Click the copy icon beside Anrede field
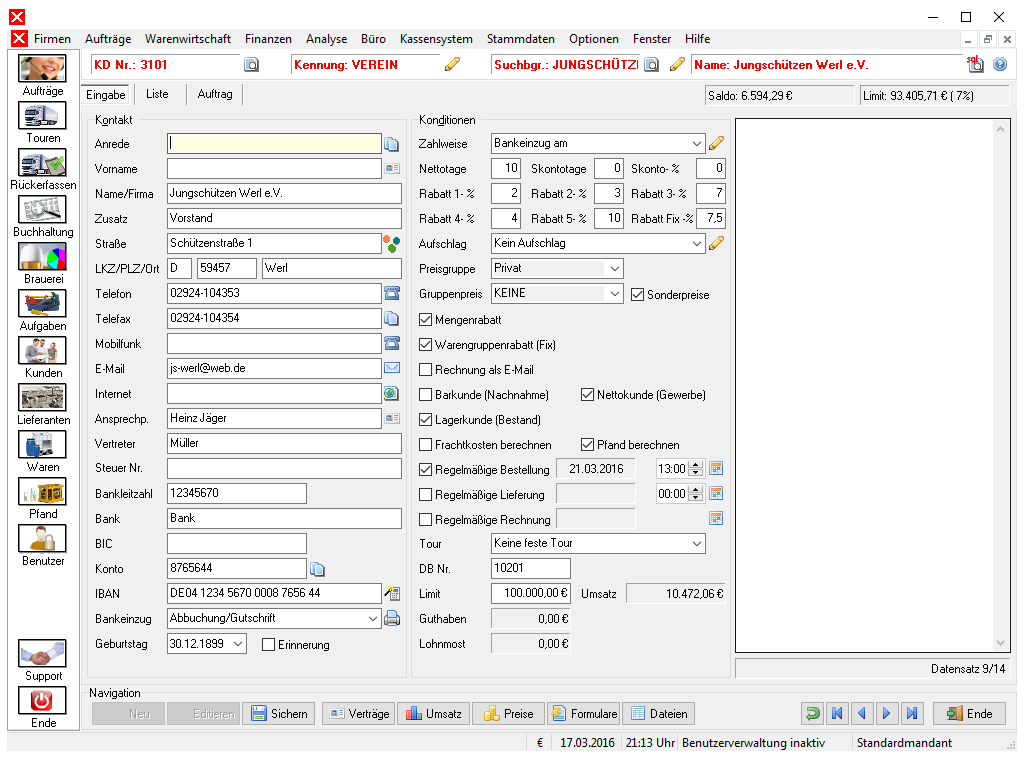The width and height of the screenshot is (1024, 758). 391,144
